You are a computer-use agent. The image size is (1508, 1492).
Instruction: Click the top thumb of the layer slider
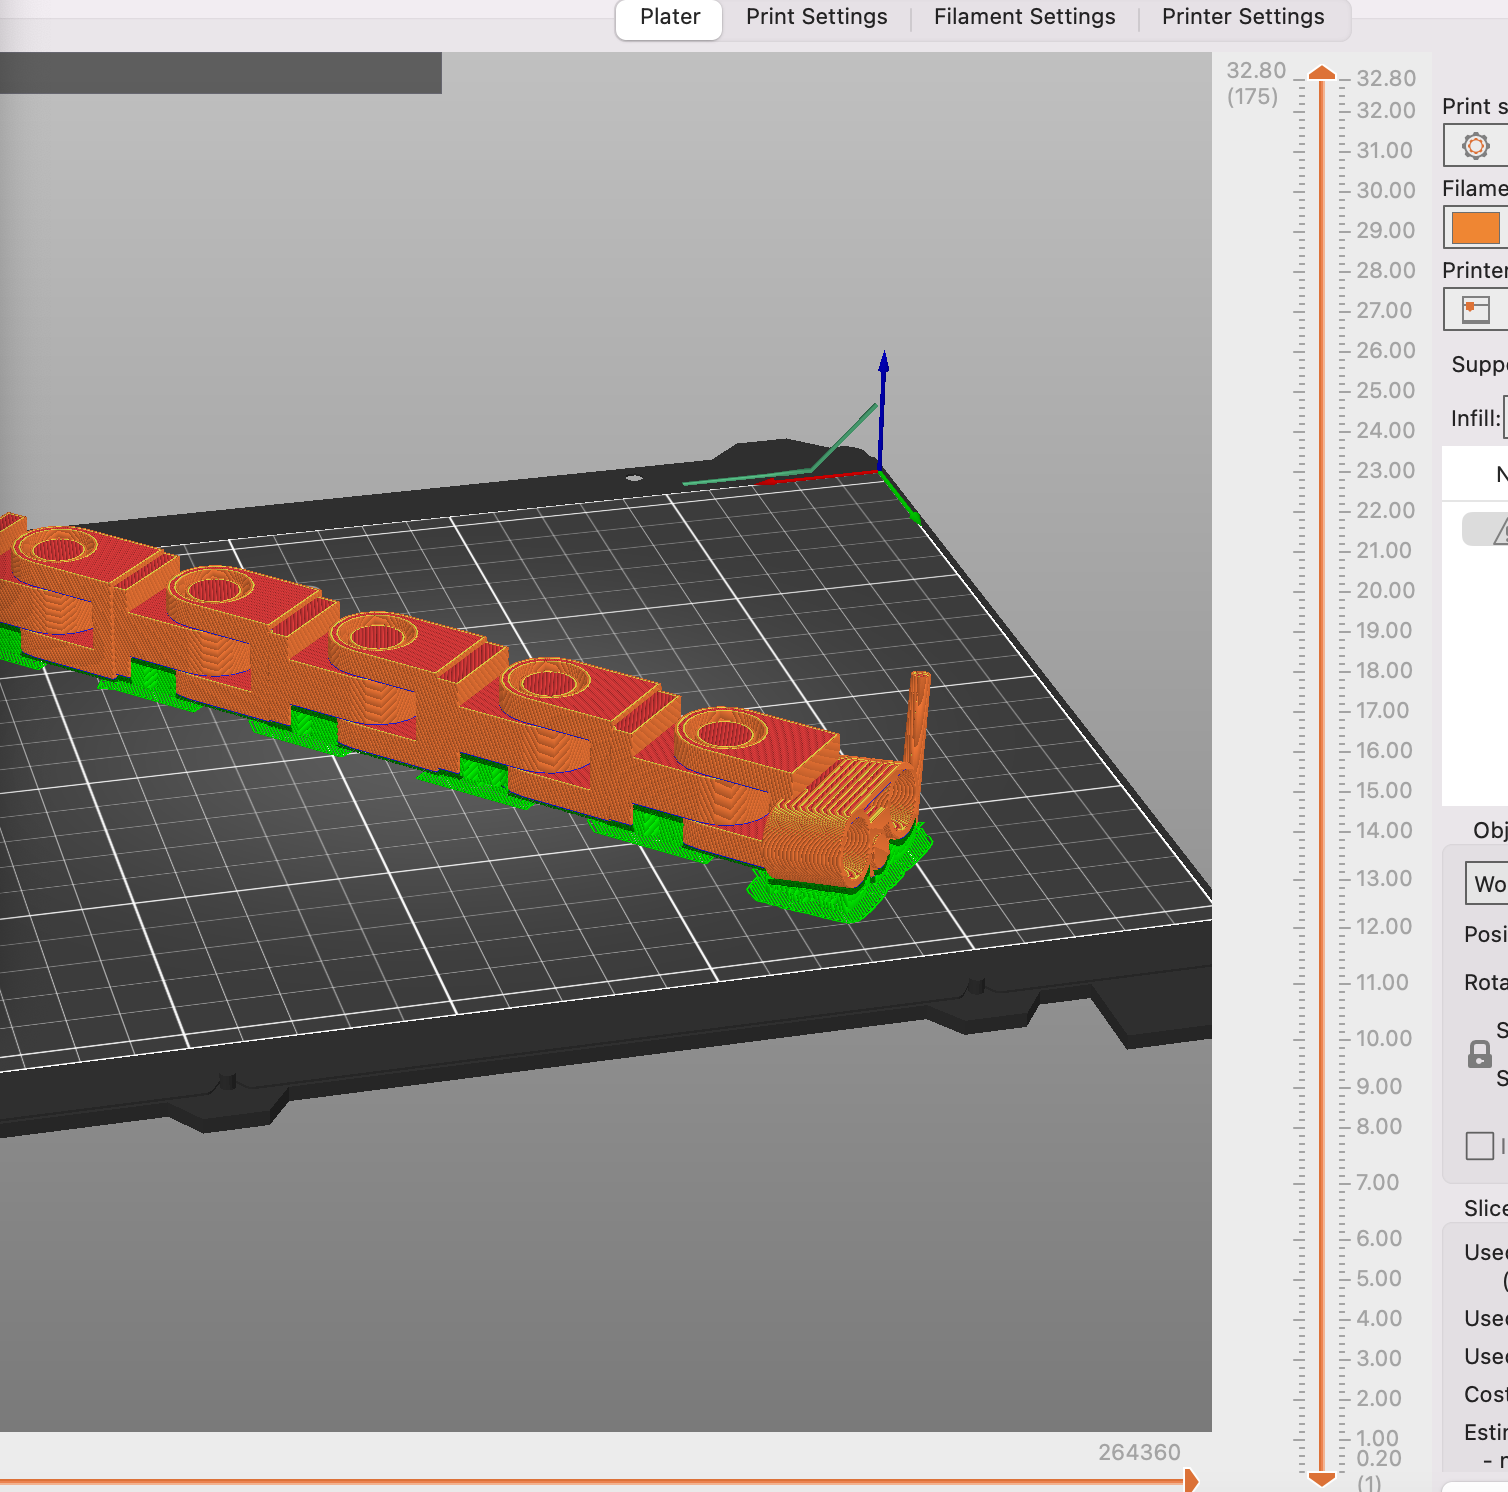(x=1322, y=72)
